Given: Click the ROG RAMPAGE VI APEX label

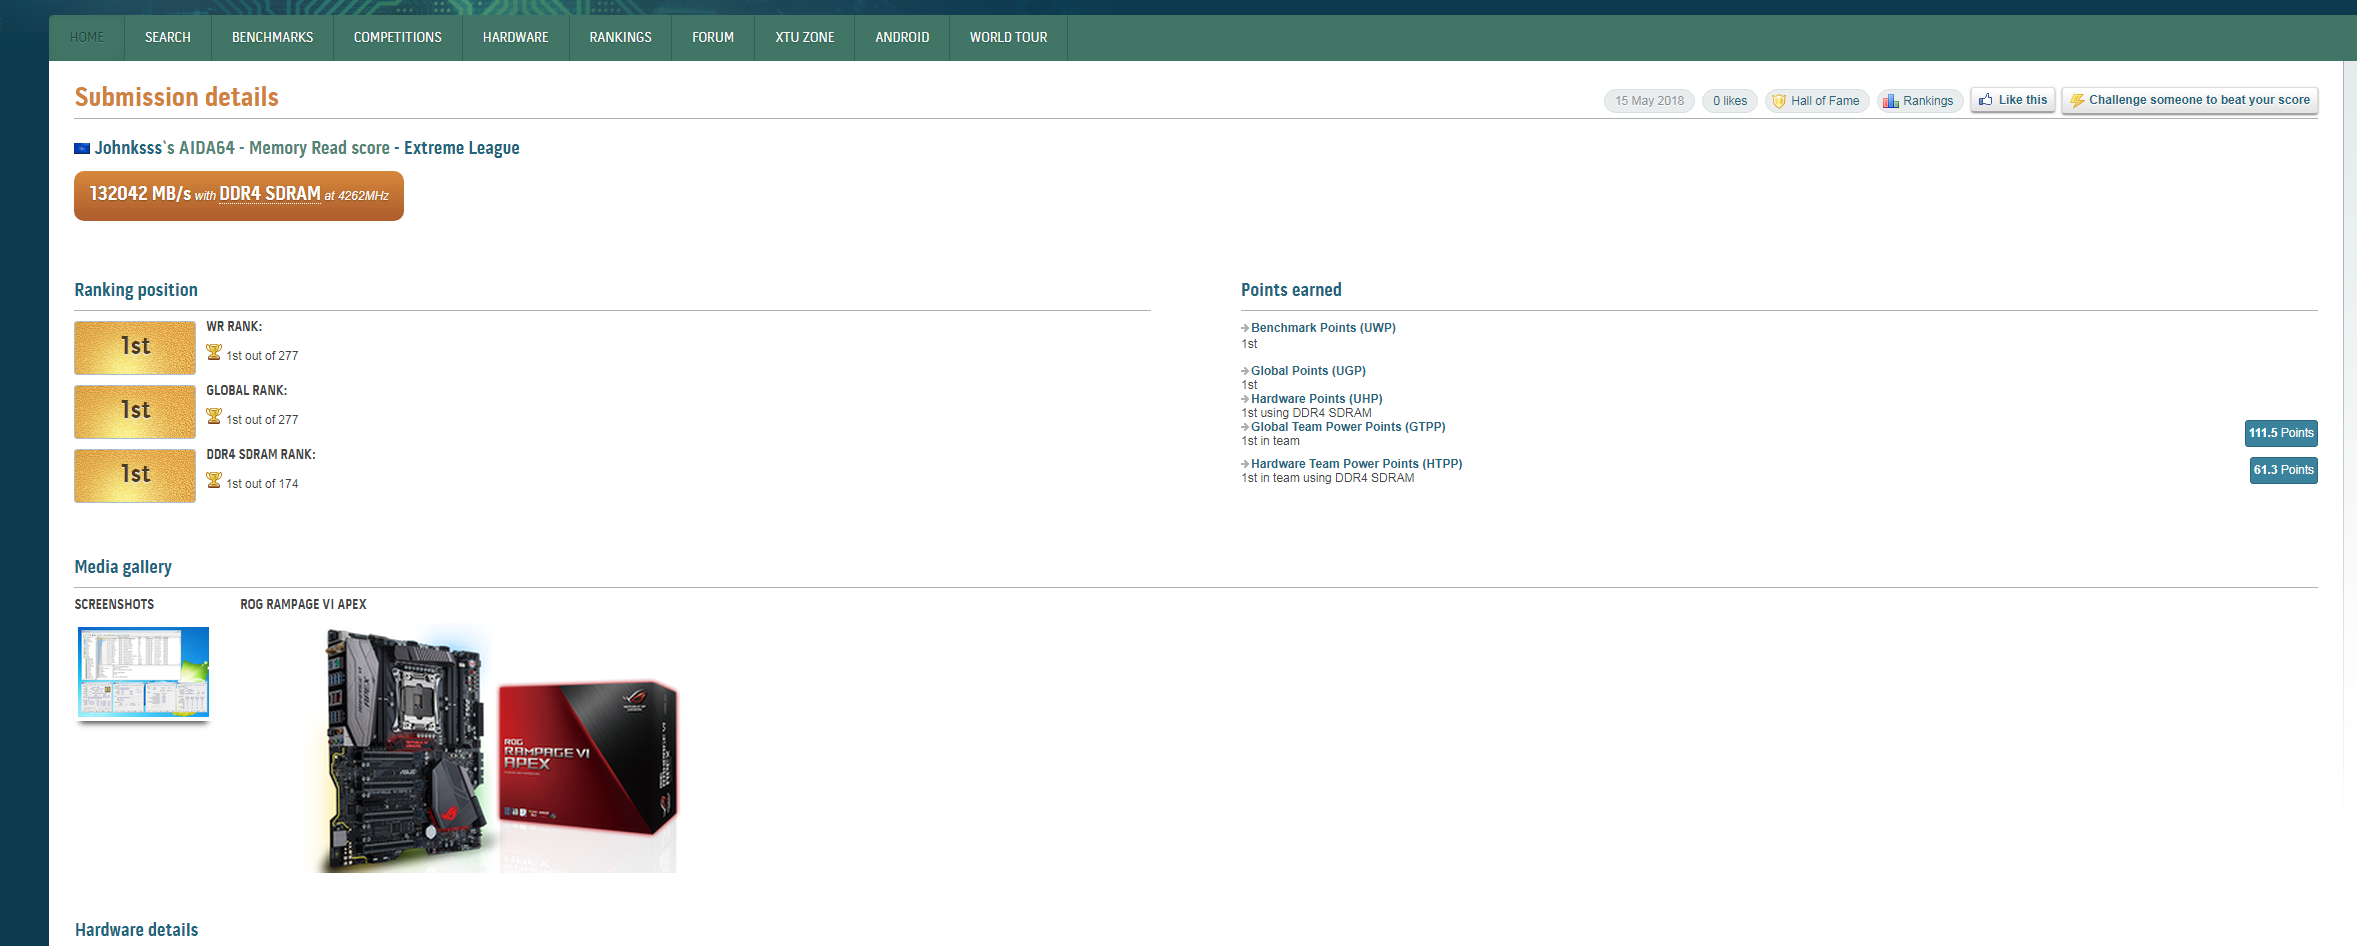Looking at the screenshot, I should coord(303,604).
